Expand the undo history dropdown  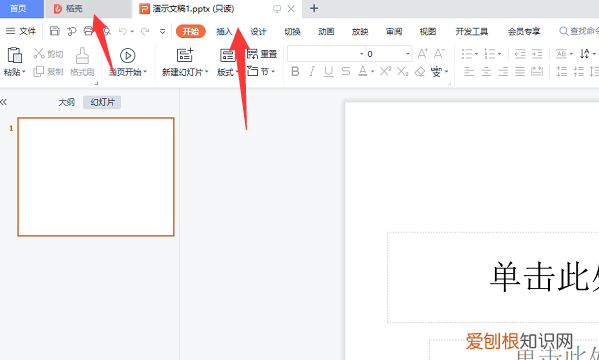[132, 31]
